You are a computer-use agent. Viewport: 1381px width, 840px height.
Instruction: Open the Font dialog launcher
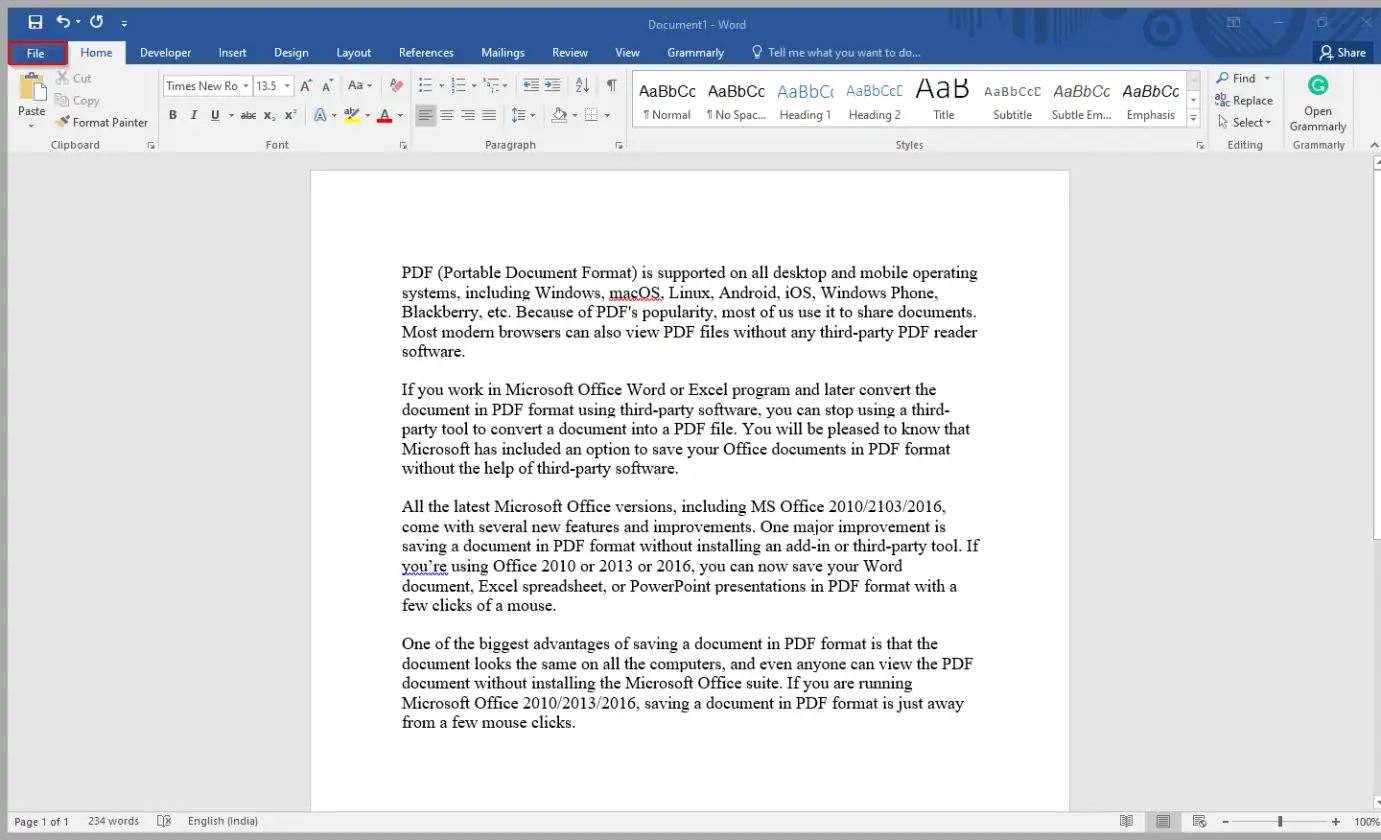403,146
